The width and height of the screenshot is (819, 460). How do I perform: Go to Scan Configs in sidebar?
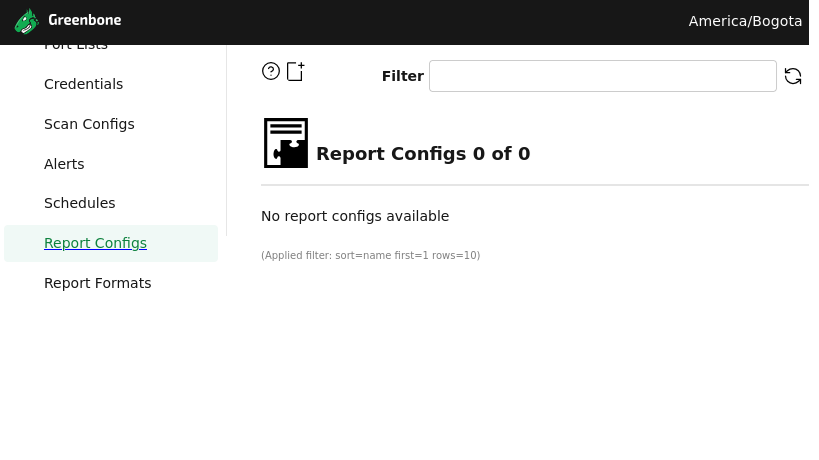click(89, 124)
